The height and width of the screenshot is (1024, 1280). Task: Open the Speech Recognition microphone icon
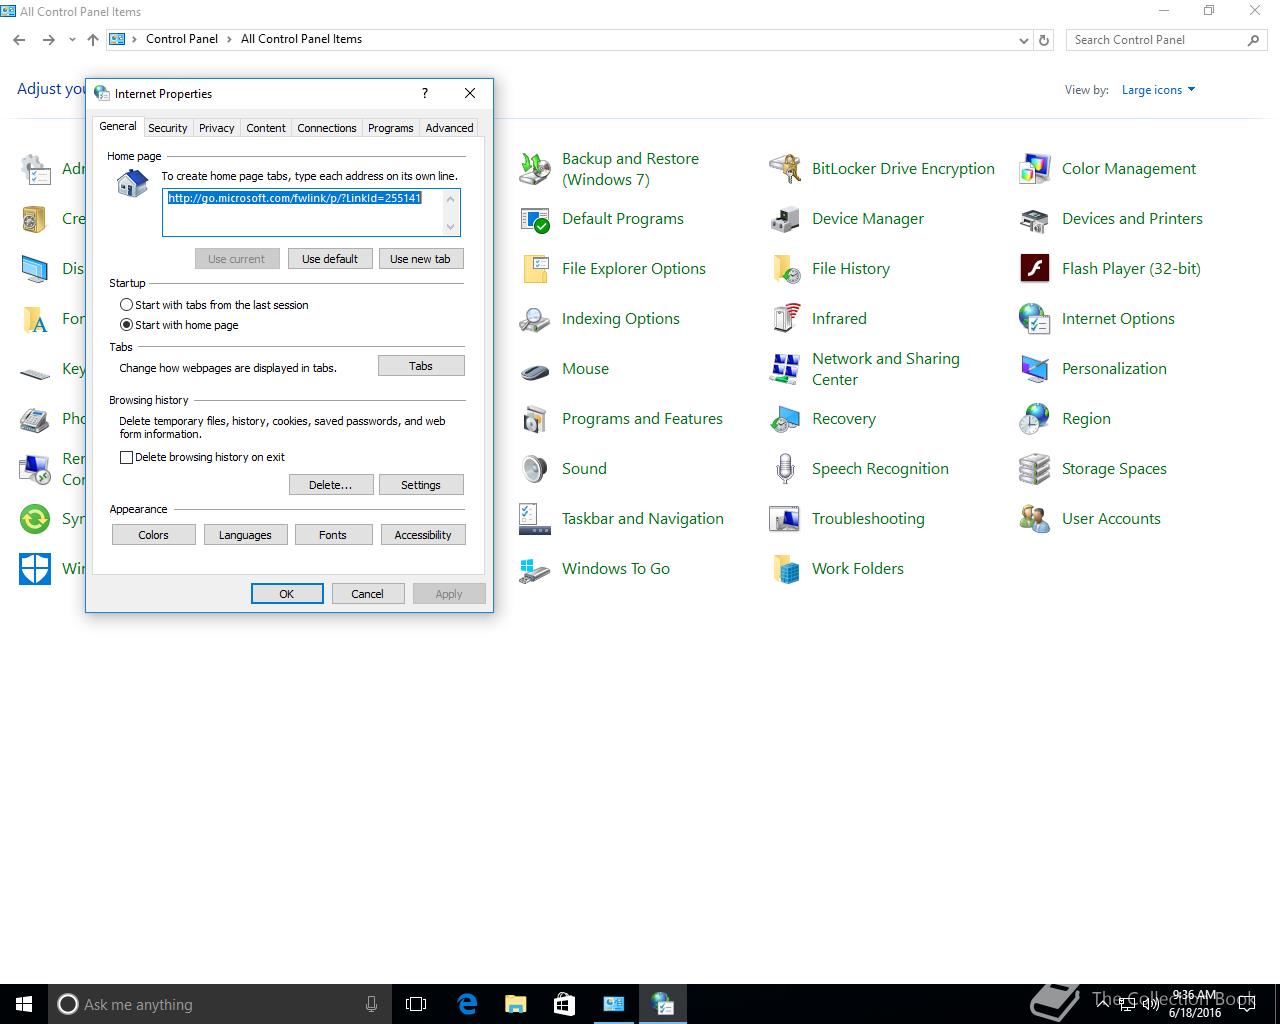pos(785,469)
